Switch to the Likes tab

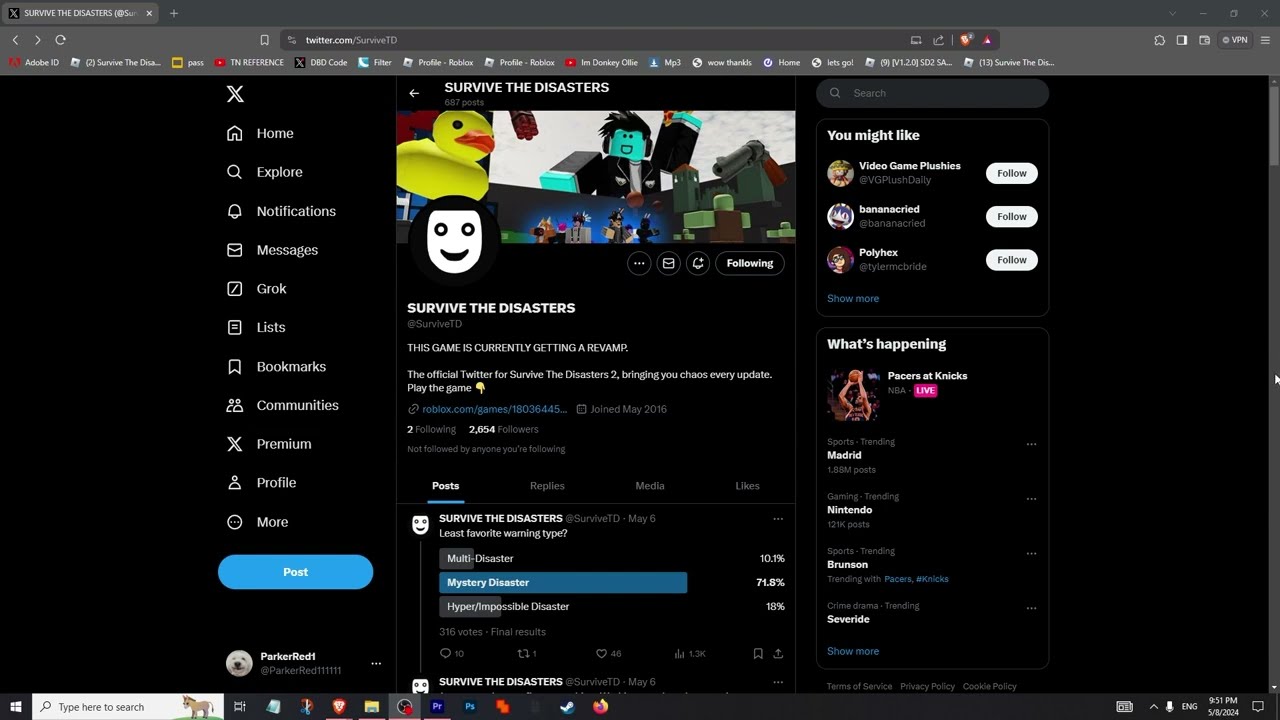pos(747,486)
